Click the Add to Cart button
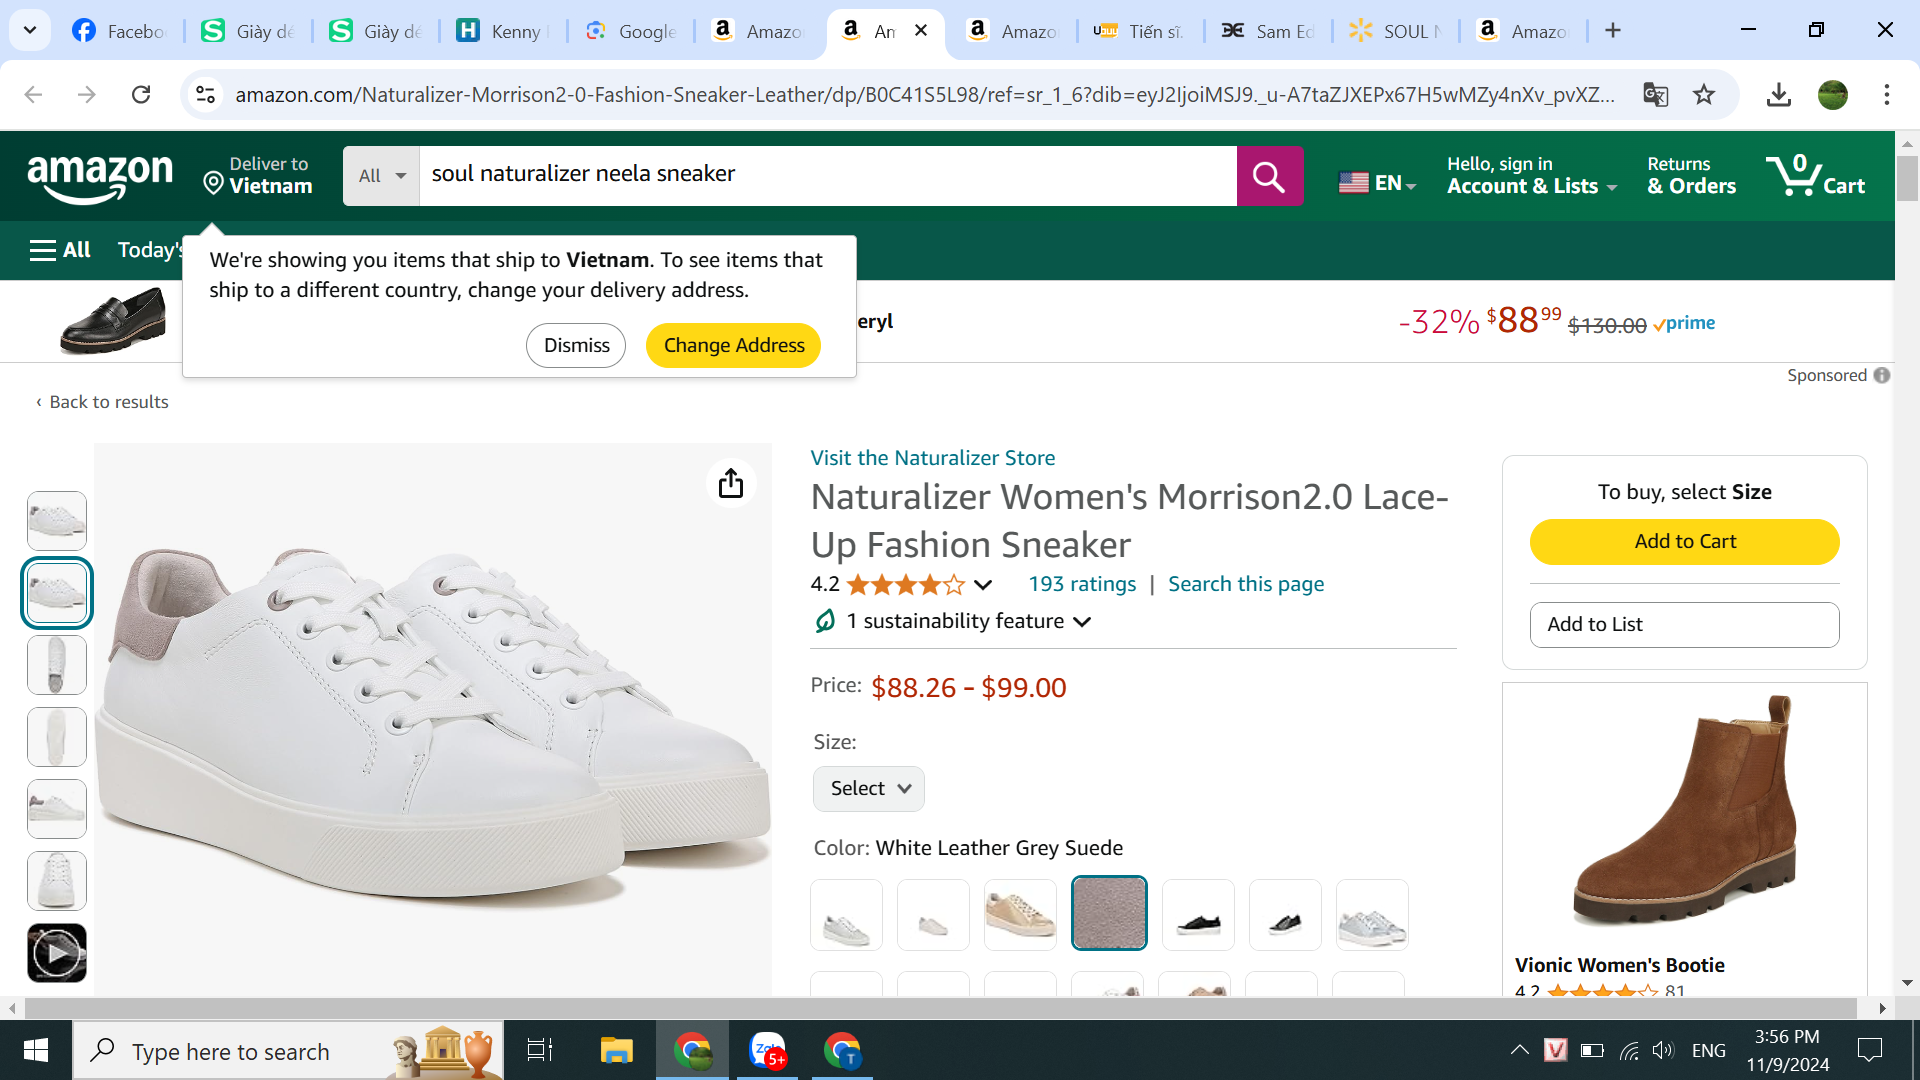The image size is (1920, 1080). (x=1684, y=542)
